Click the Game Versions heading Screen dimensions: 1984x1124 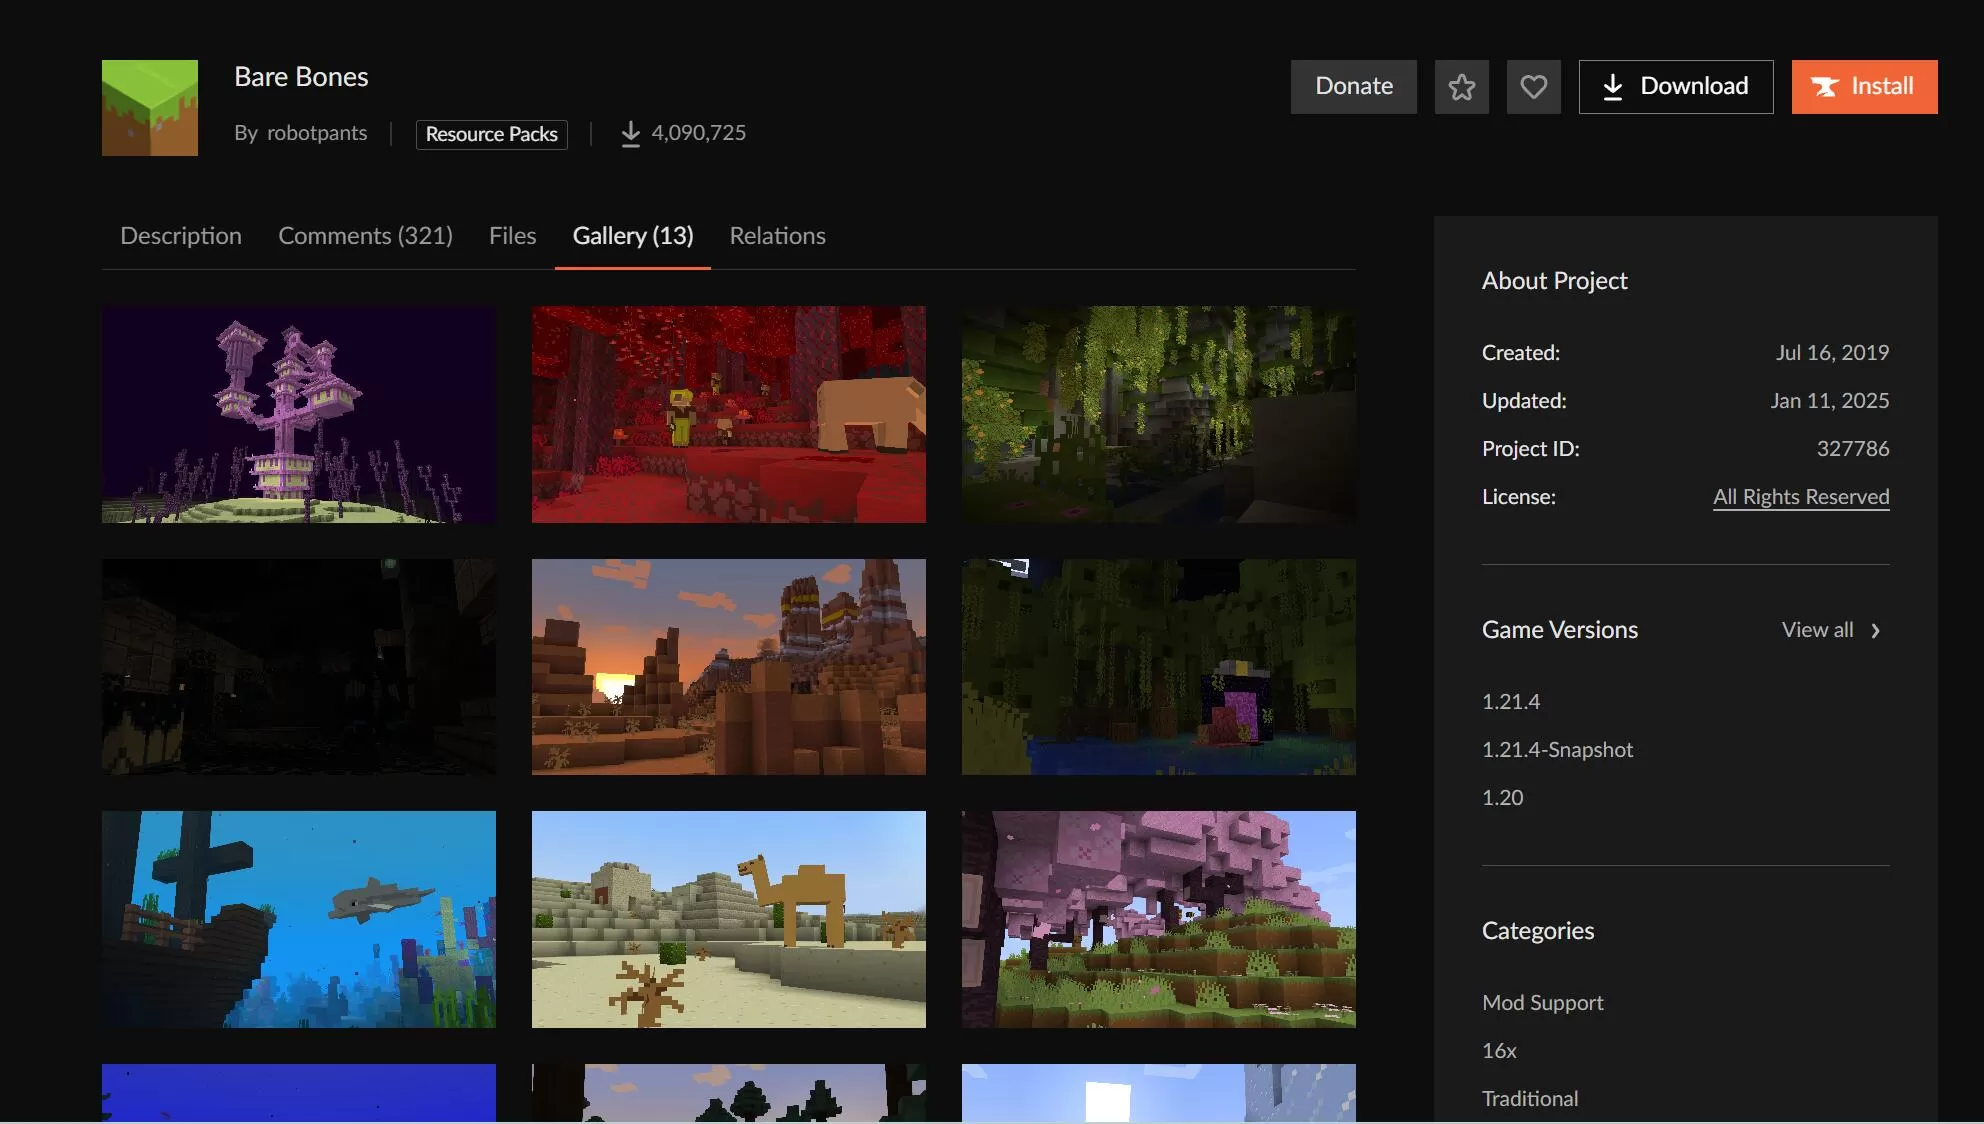1560,630
